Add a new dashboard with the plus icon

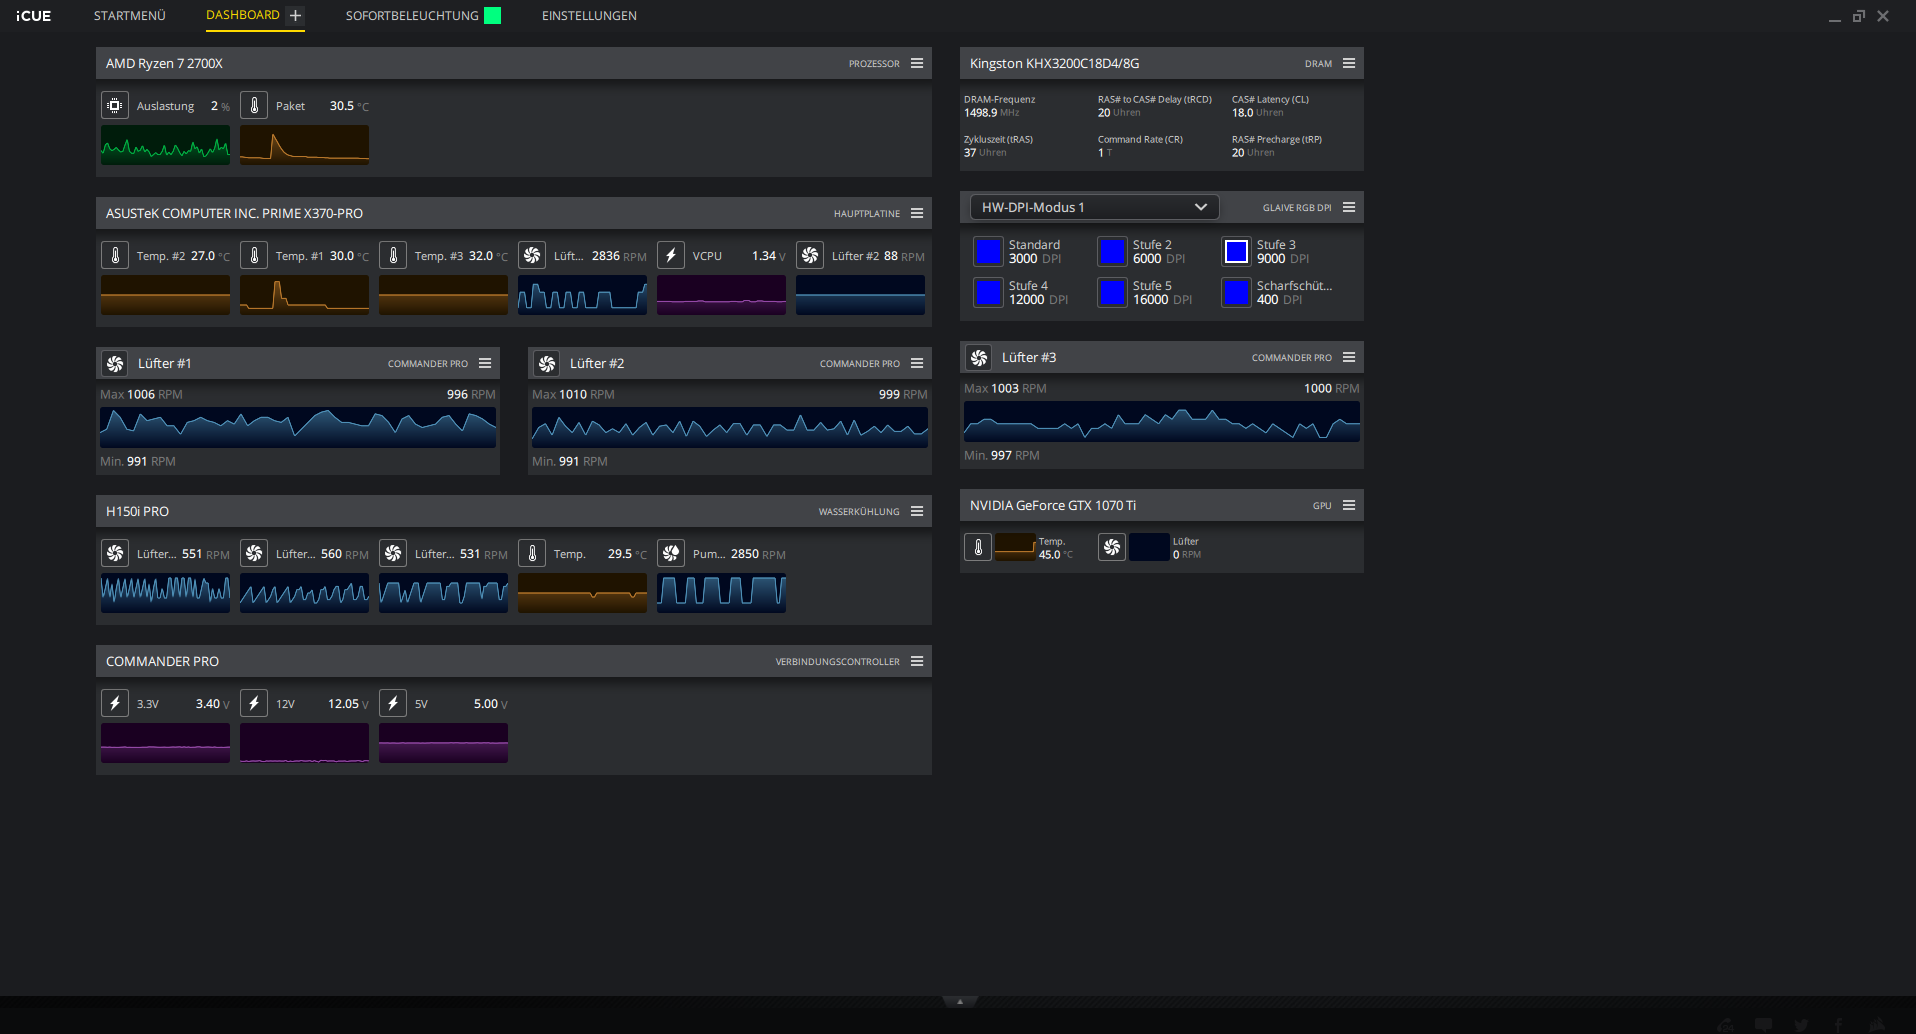295,15
